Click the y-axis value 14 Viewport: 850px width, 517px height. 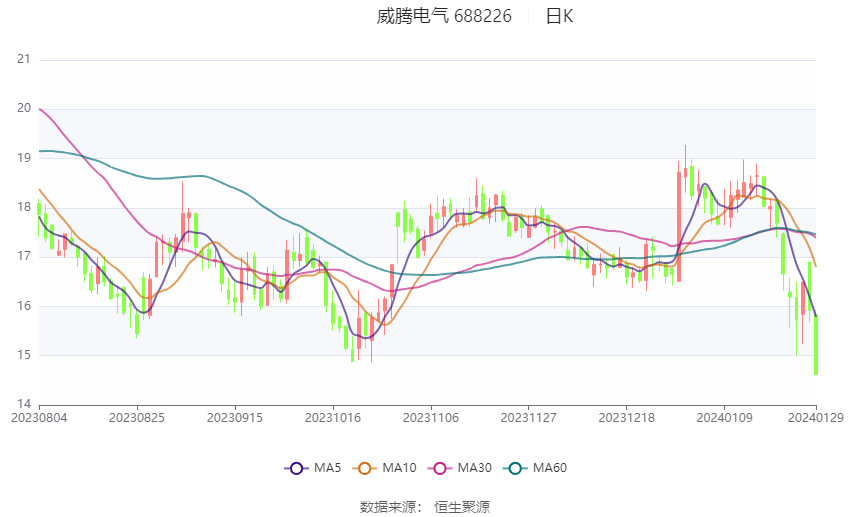(24, 404)
